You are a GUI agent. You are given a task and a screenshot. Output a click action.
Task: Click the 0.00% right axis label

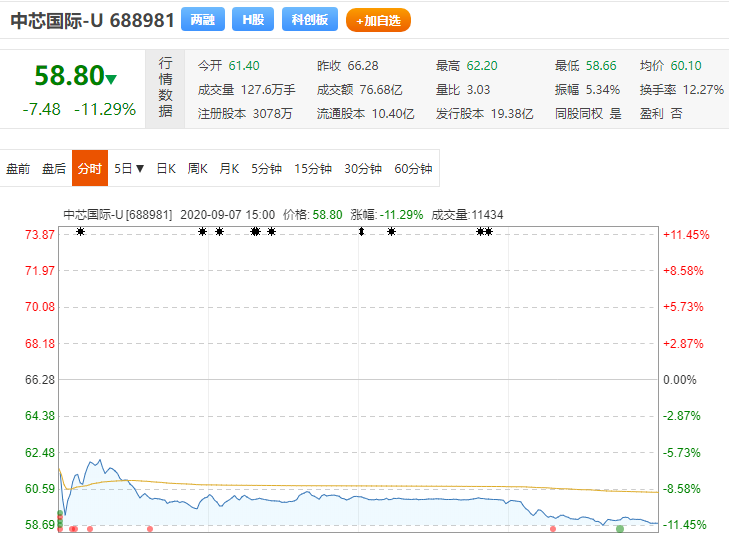pos(680,380)
